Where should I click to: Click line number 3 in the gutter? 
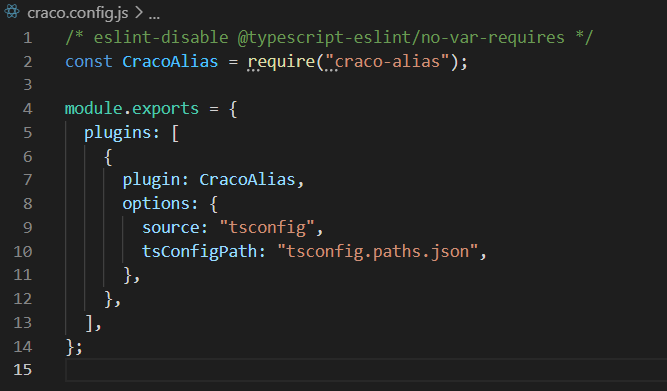tap(28, 85)
